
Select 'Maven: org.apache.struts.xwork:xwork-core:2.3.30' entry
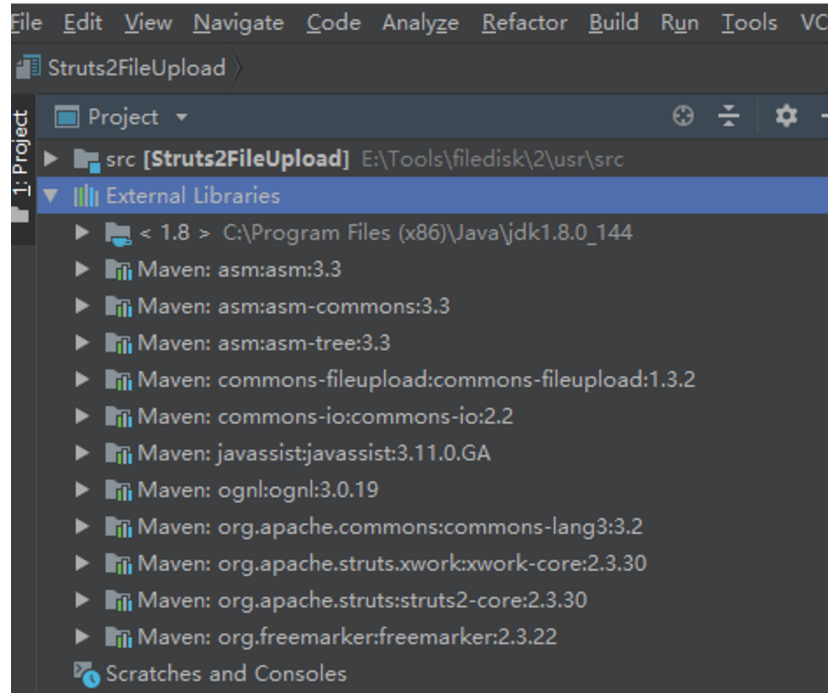(x=432, y=563)
